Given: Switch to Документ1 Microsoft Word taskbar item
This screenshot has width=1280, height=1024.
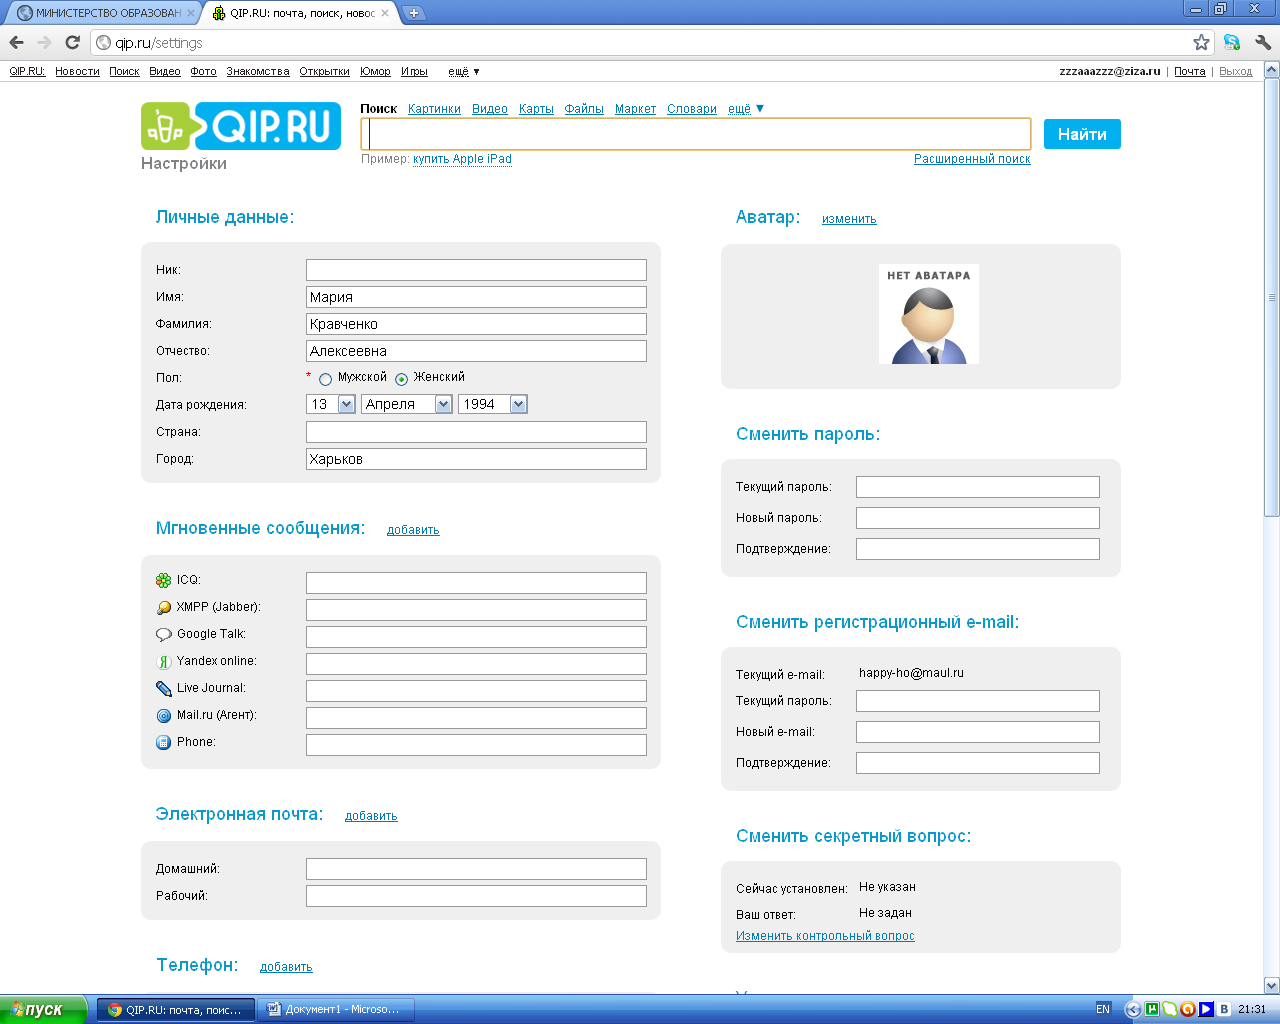Looking at the screenshot, I should tap(335, 1009).
